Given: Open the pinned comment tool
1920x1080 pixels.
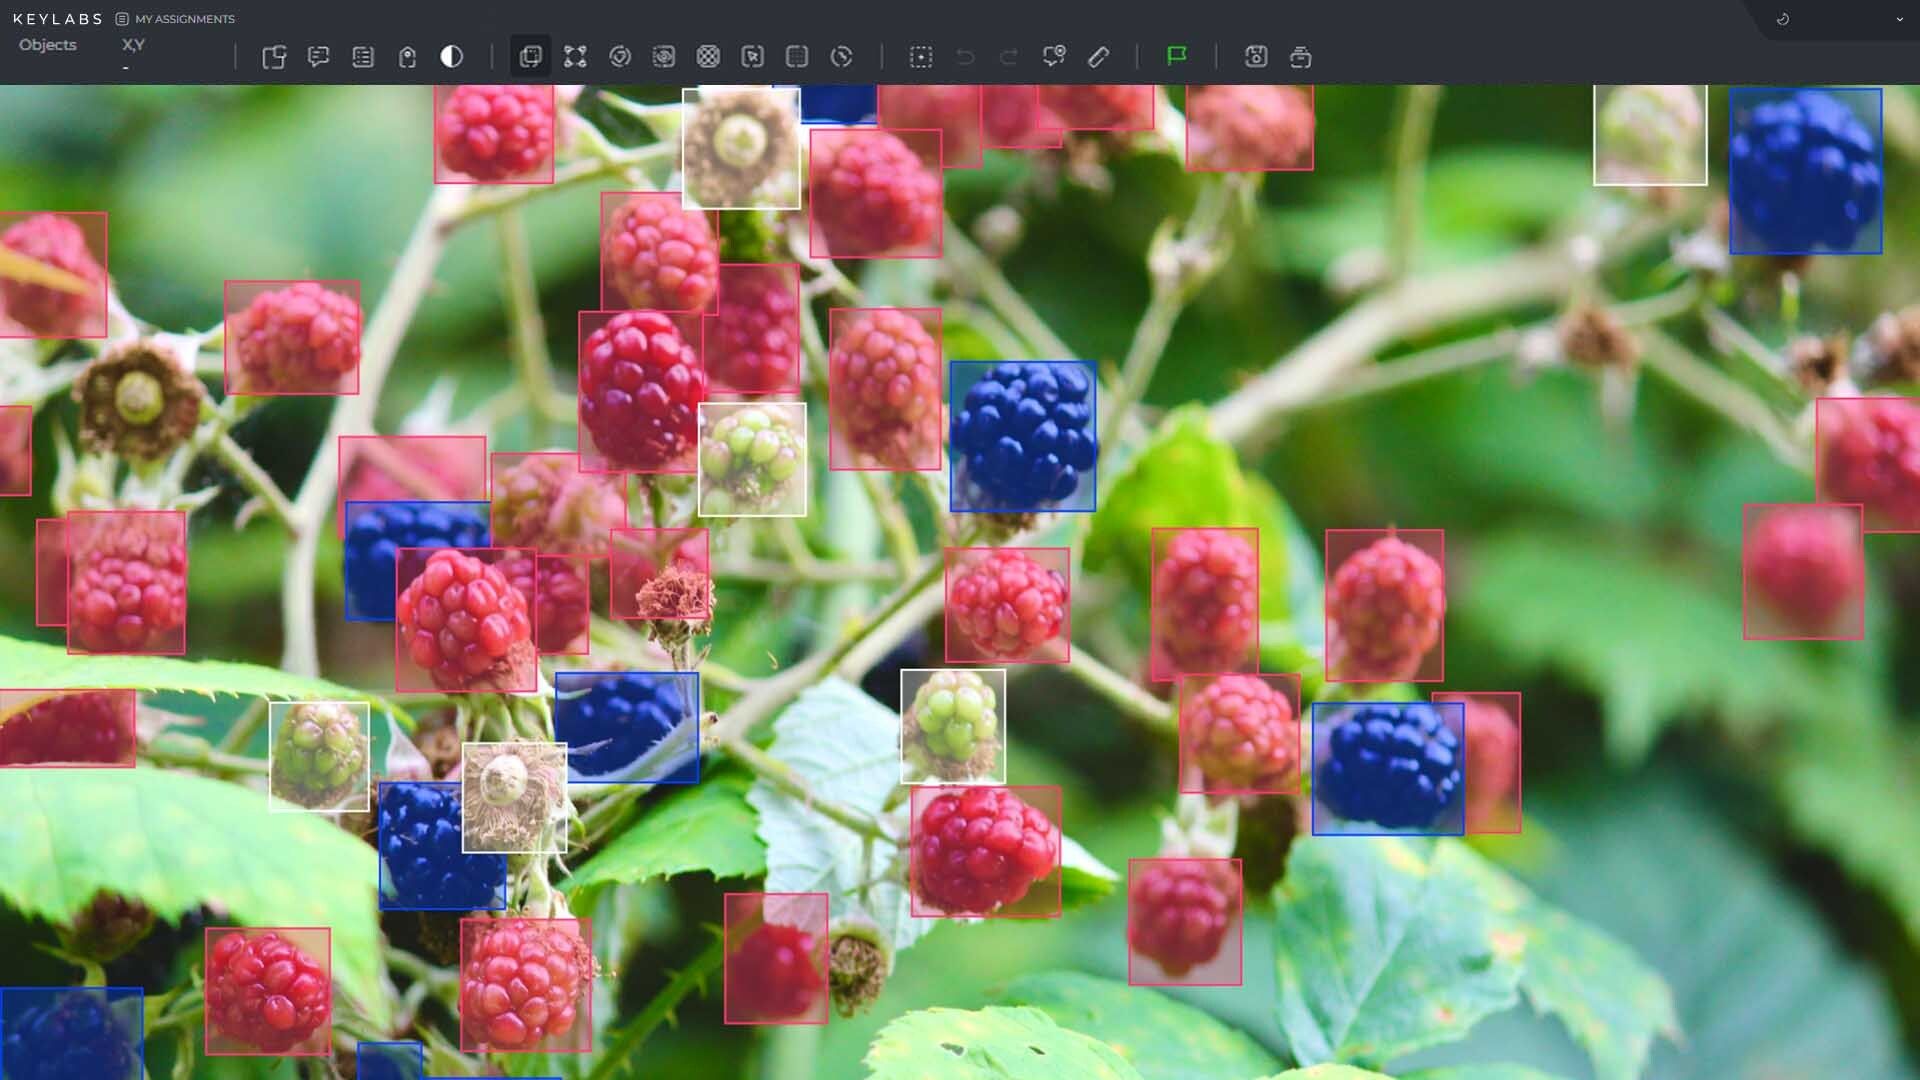Looking at the screenshot, I should point(1055,57).
